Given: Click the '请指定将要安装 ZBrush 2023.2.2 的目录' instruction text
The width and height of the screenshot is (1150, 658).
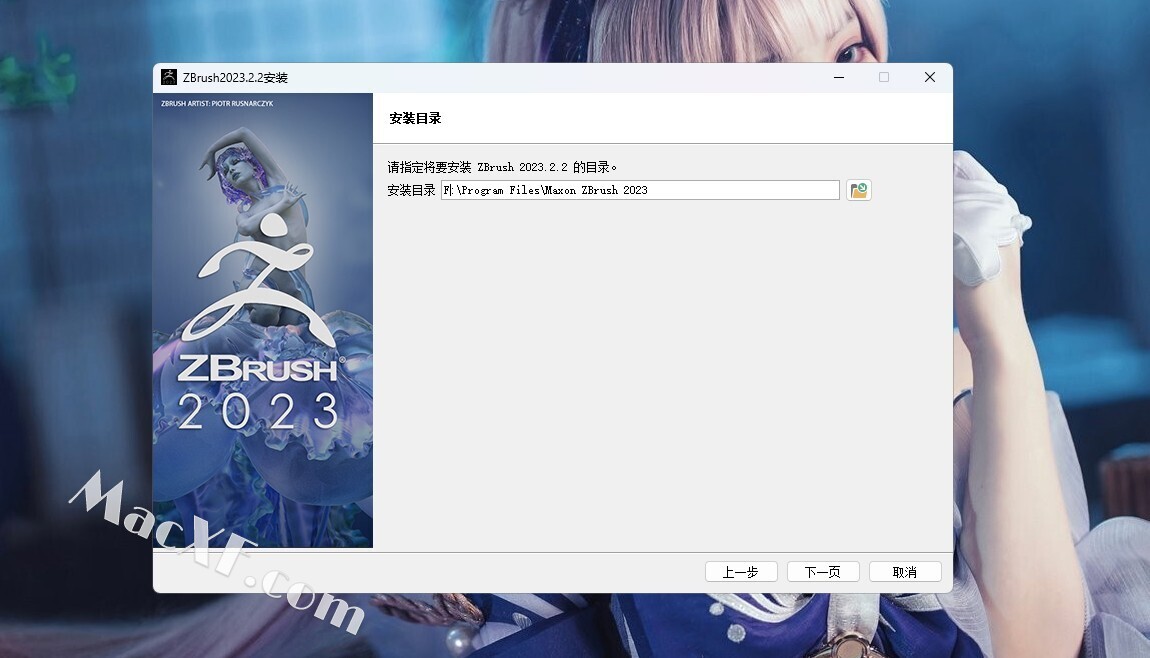Looking at the screenshot, I should pyautogui.click(x=502, y=167).
